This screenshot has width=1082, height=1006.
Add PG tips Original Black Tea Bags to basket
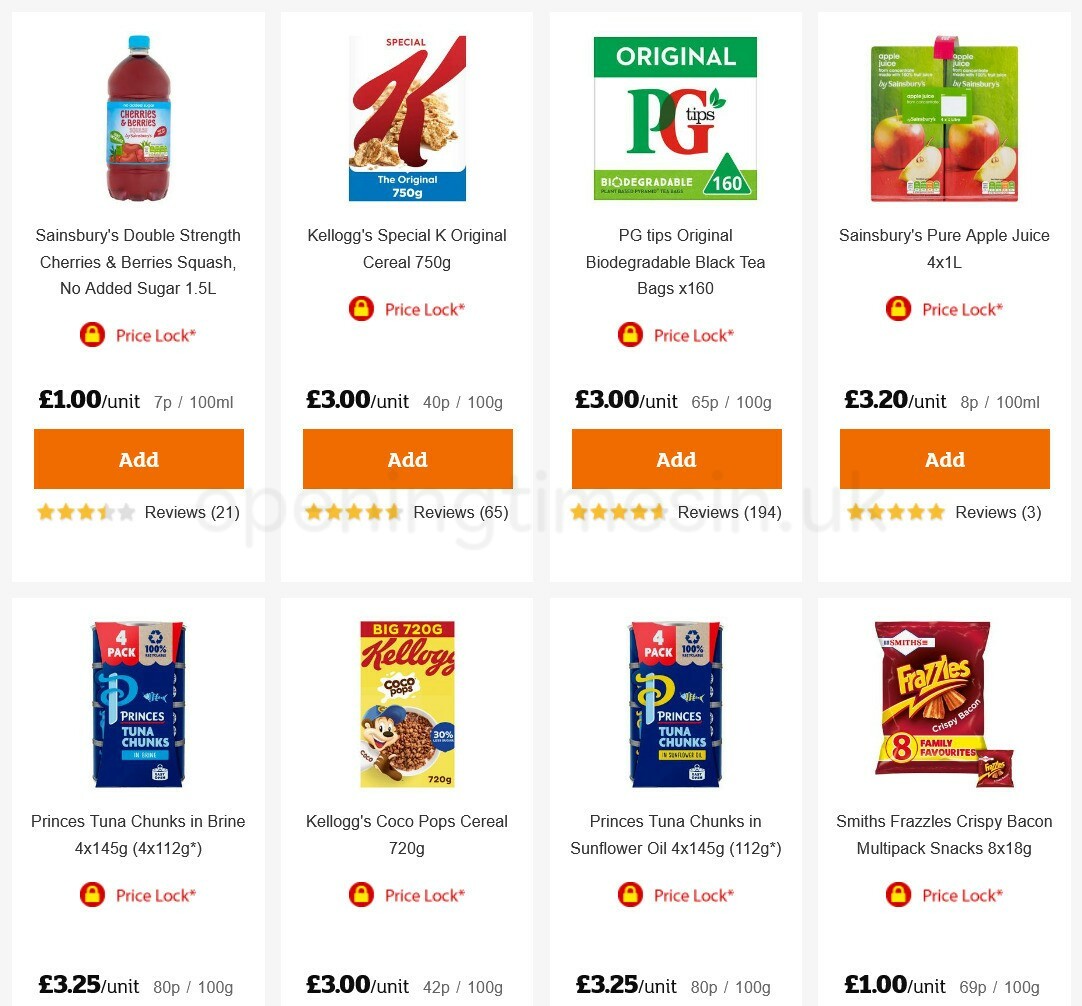pyautogui.click(x=676, y=459)
